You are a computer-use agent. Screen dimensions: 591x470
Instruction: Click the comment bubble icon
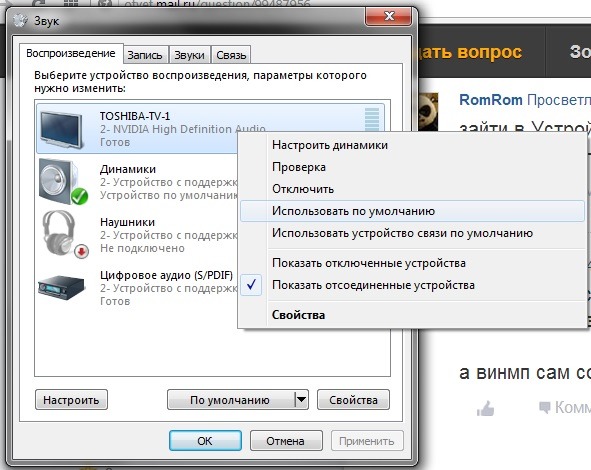pos(545,407)
